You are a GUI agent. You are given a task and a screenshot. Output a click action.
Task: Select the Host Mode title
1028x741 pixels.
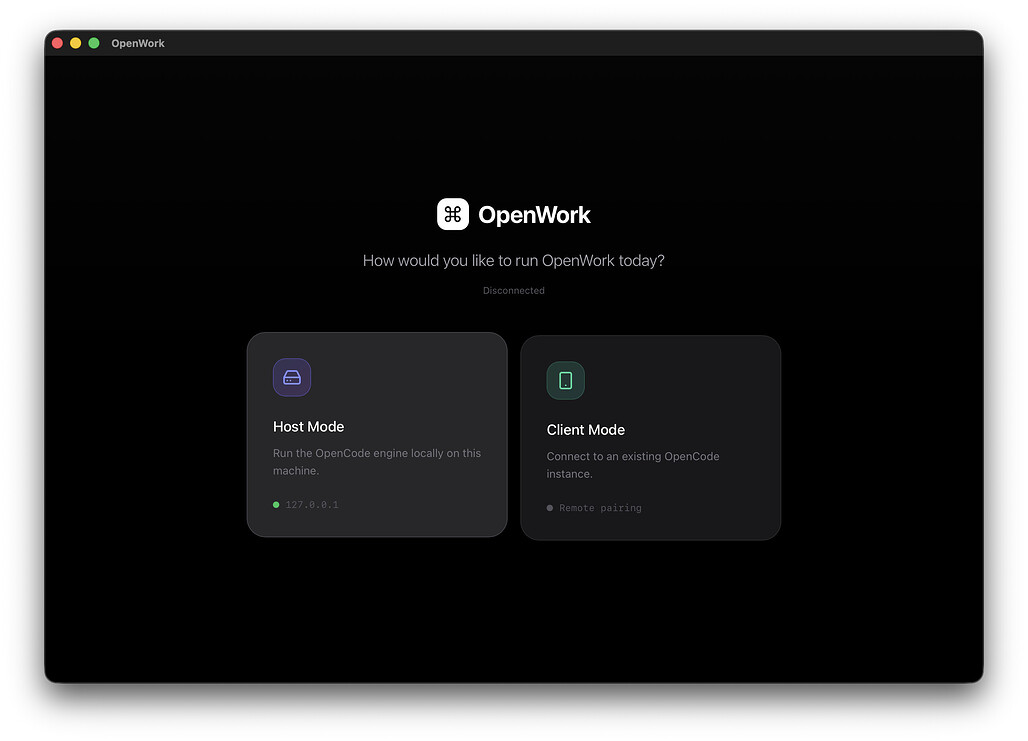click(308, 427)
